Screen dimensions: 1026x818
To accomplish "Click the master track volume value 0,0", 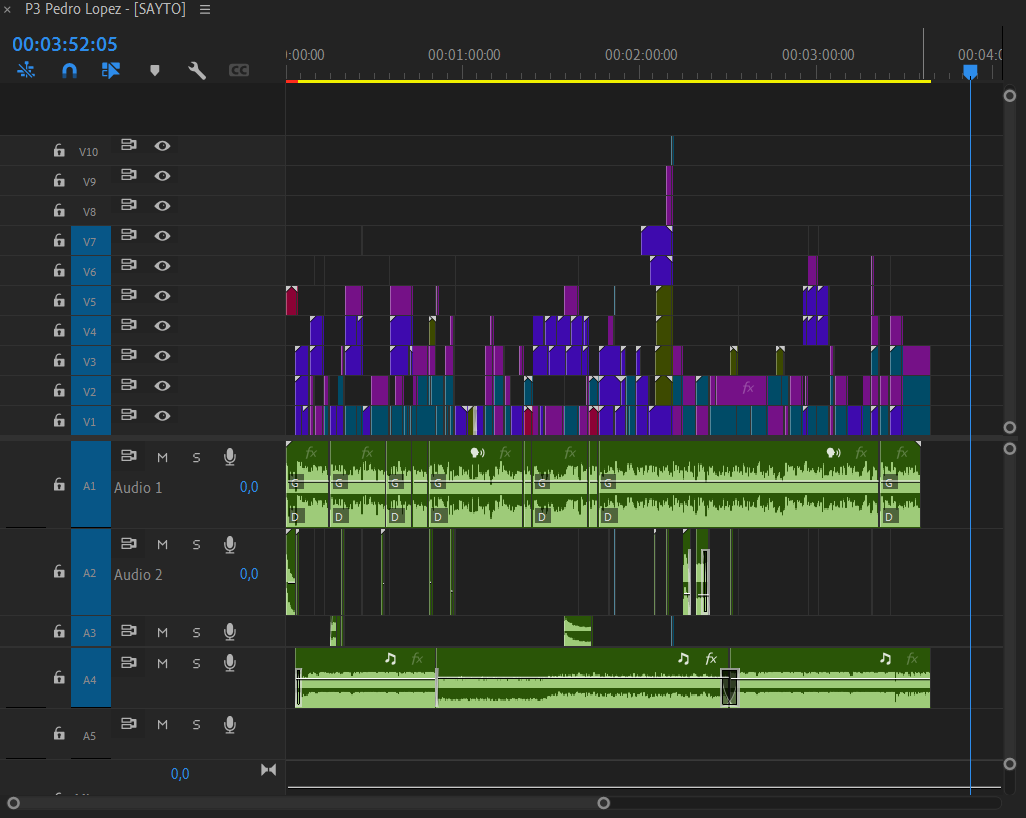I will 180,774.
